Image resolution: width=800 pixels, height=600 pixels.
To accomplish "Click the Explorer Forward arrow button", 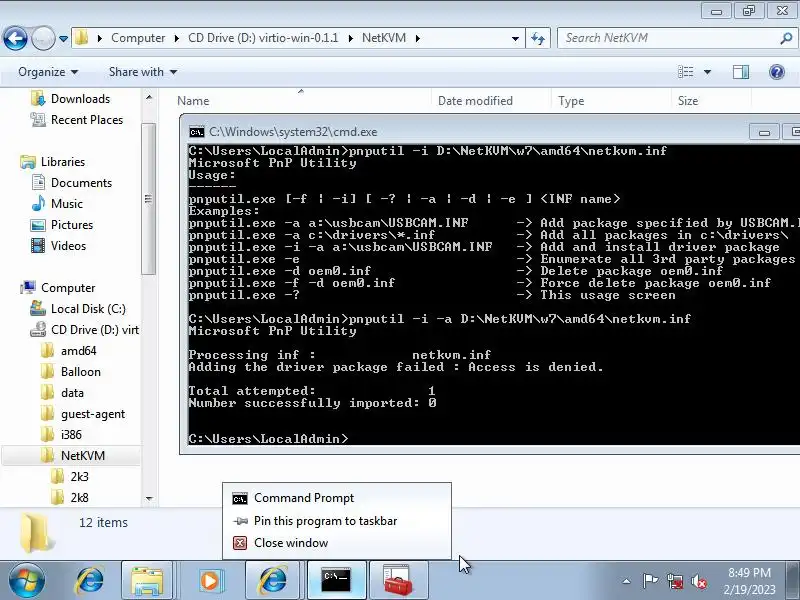I will point(43,38).
